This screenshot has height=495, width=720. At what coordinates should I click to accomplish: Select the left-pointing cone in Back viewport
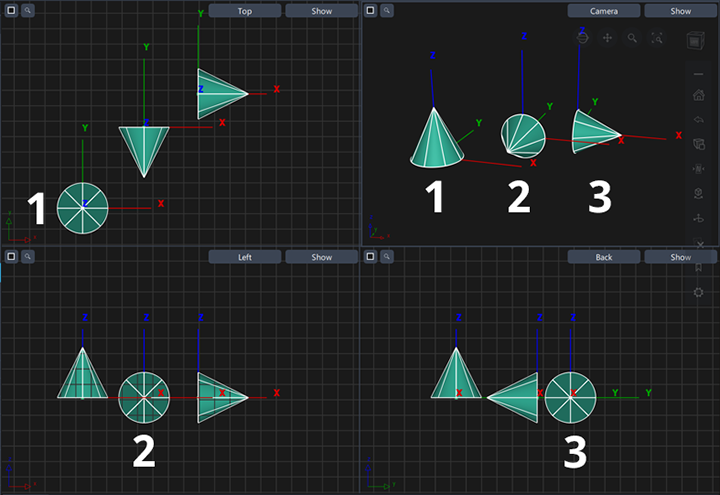pyautogui.click(x=517, y=398)
